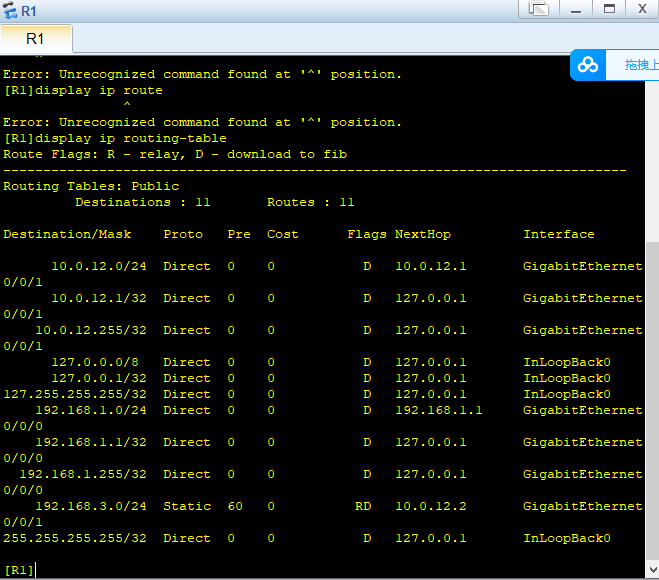
Task: Close the R1 console window
Action: click(641, 9)
